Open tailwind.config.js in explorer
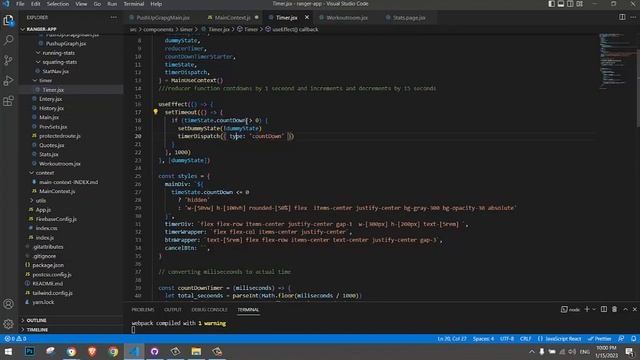The height and width of the screenshot is (360, 640). [x=52, y=293]
